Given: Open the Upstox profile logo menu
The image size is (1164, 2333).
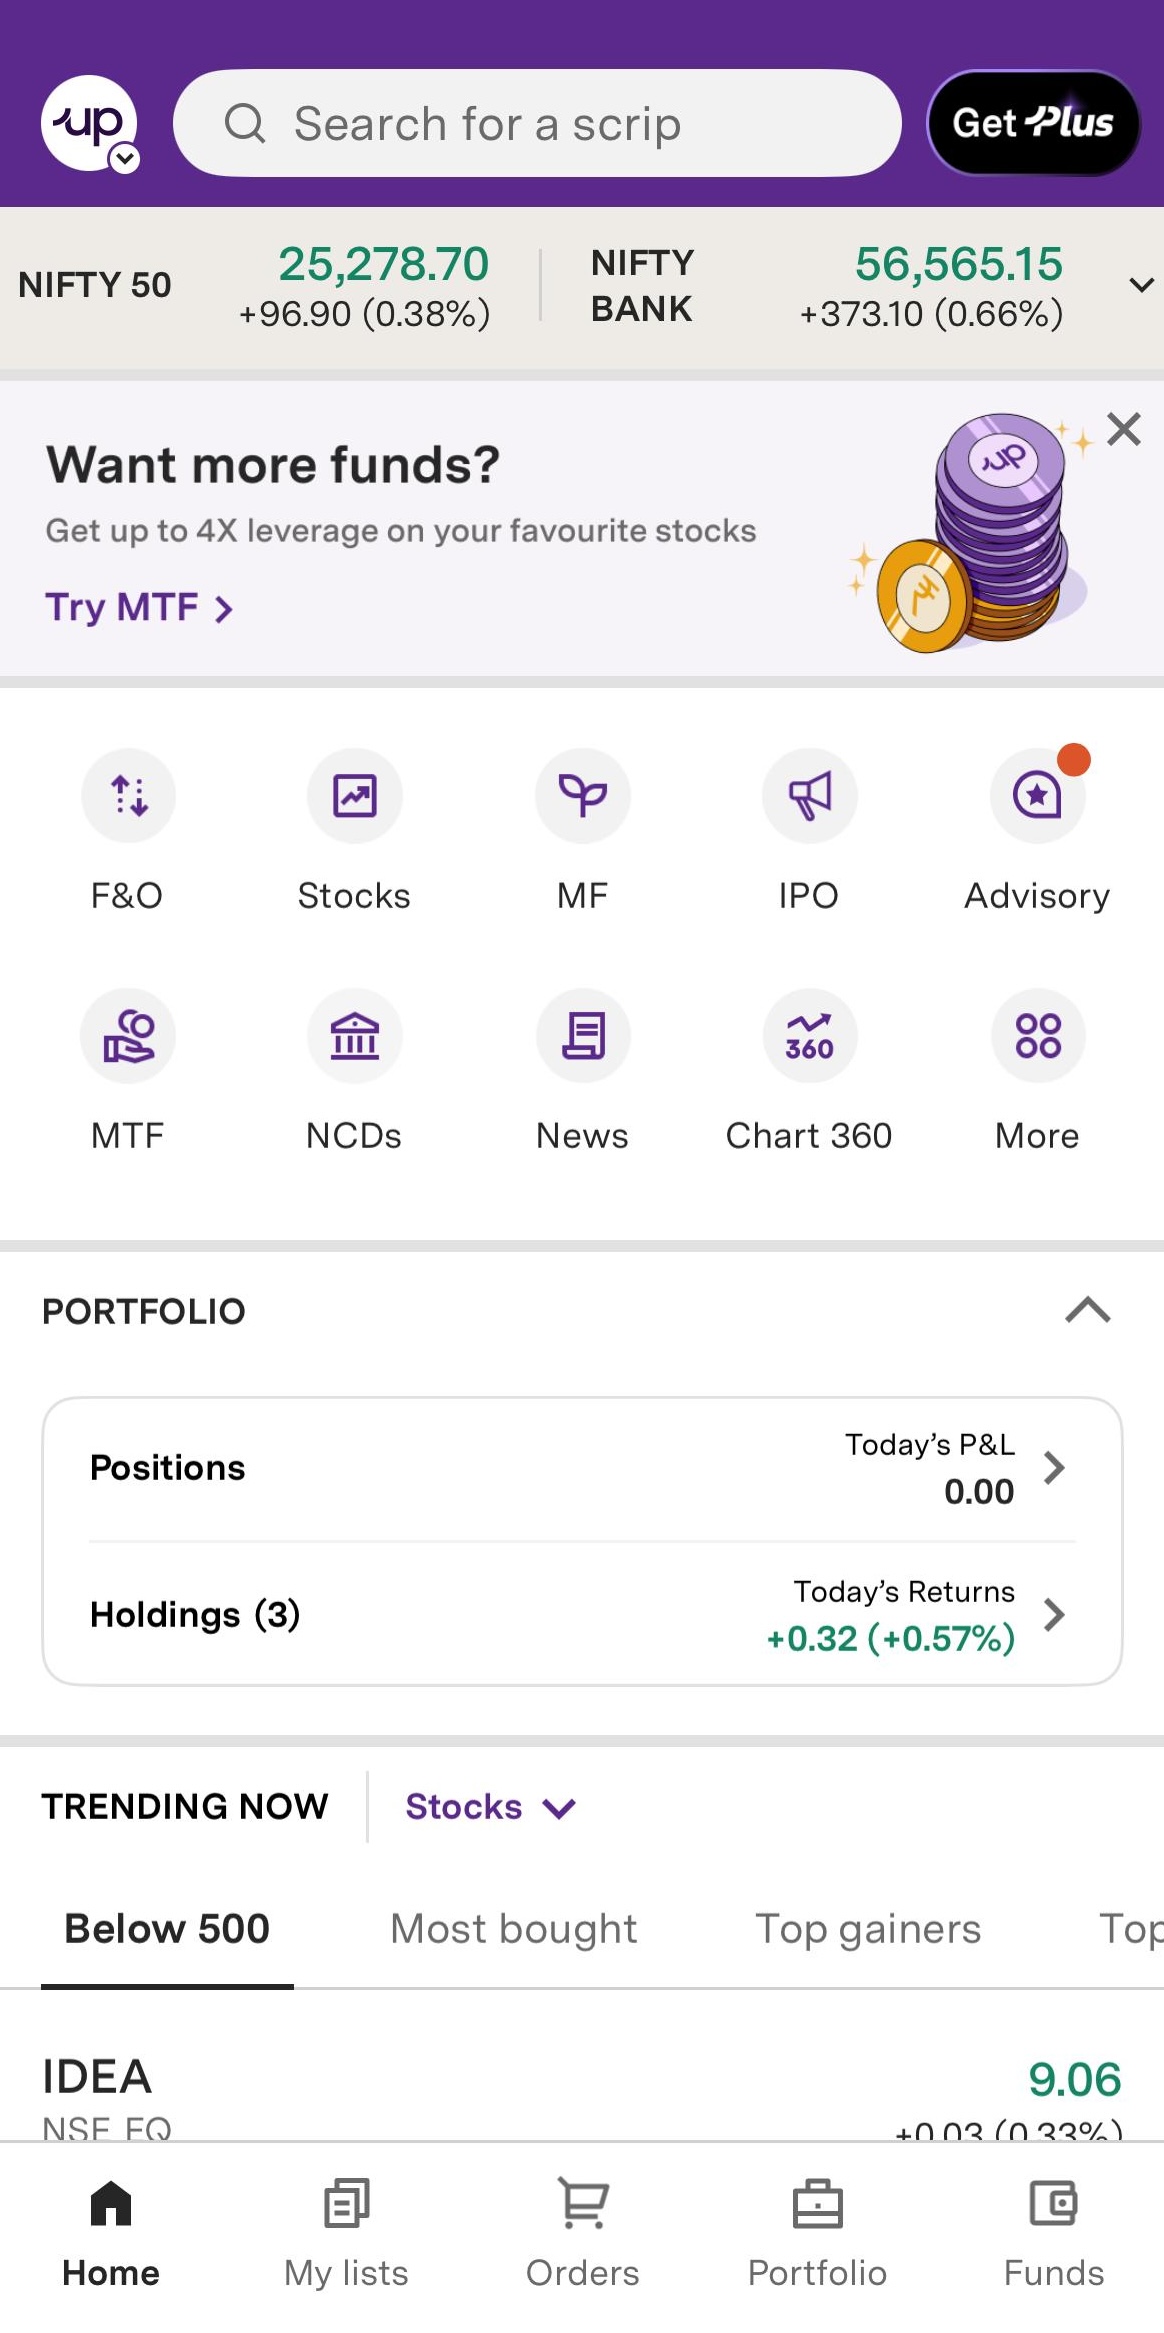Looking at the screenshot, I should click(89, 123).
